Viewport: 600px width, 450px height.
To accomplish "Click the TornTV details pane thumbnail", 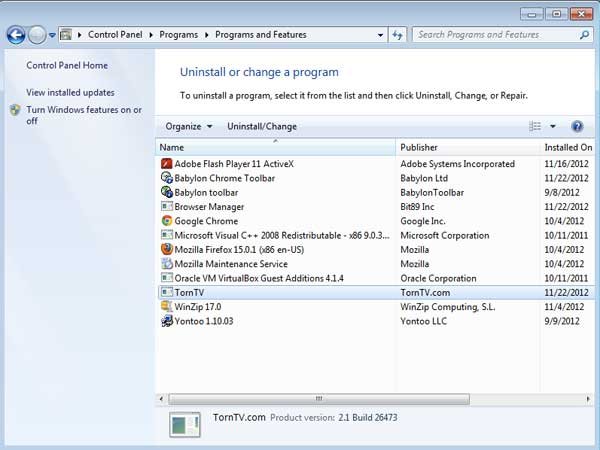I will (185, 425).
